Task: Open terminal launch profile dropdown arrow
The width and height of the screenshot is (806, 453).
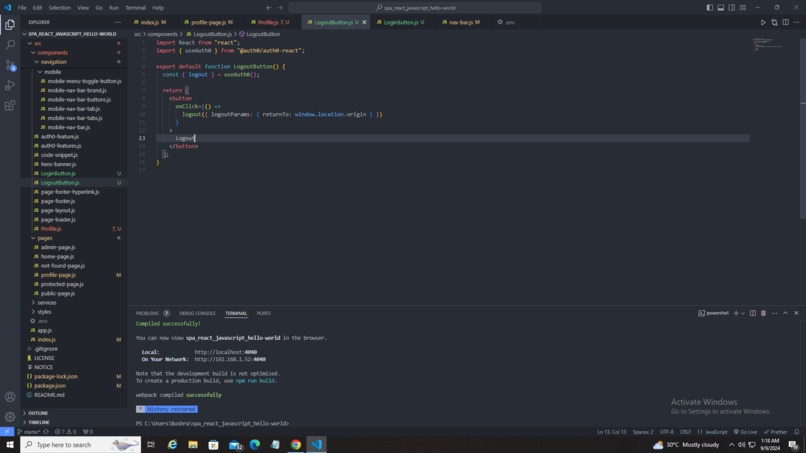Action: pos(743,313)
